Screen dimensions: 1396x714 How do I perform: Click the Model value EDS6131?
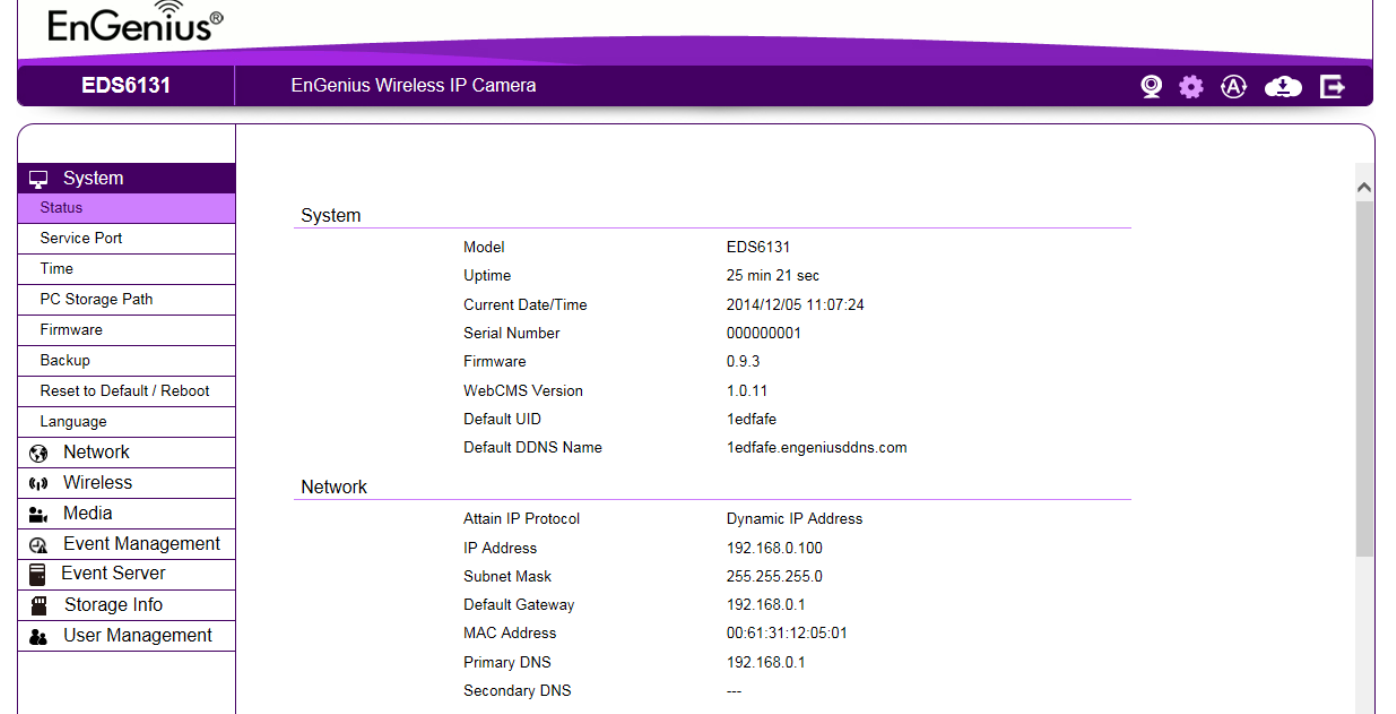tap(758, 248)
